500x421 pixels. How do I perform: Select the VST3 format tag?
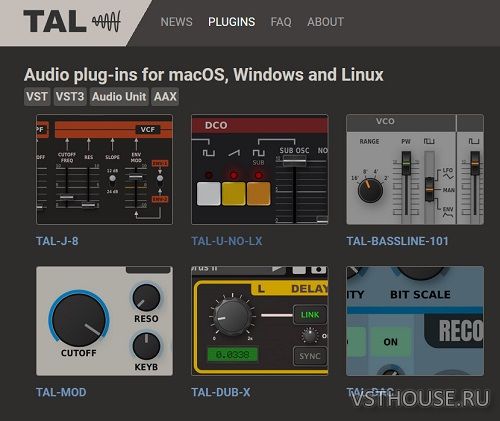tap(70, 97)
